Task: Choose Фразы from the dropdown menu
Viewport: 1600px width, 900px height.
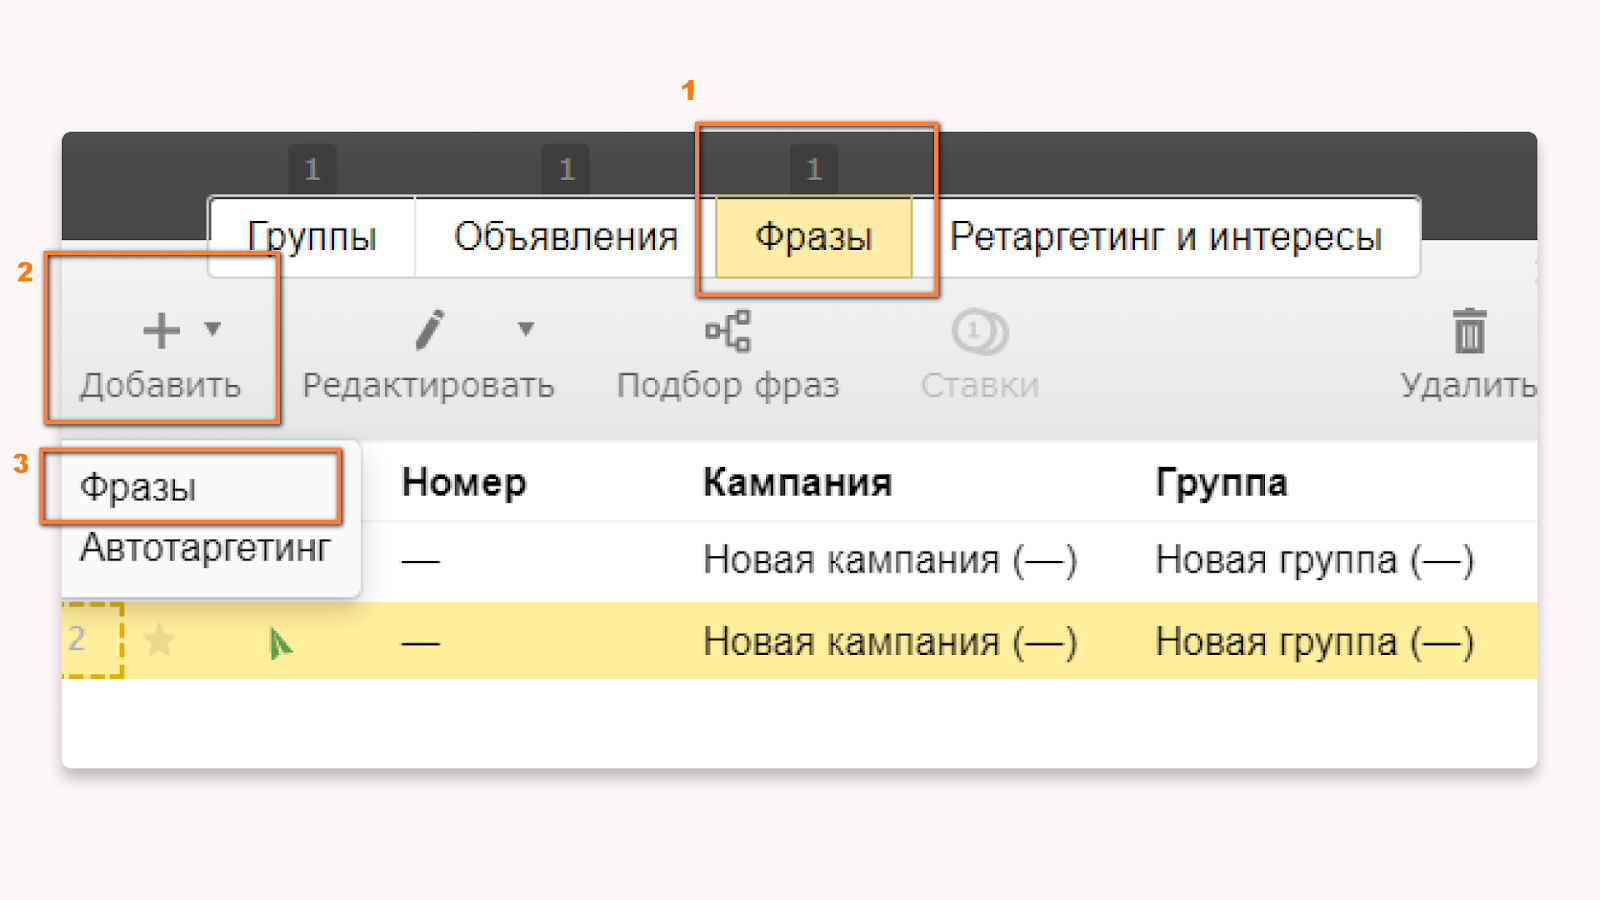Action: (x=139, y=488)
